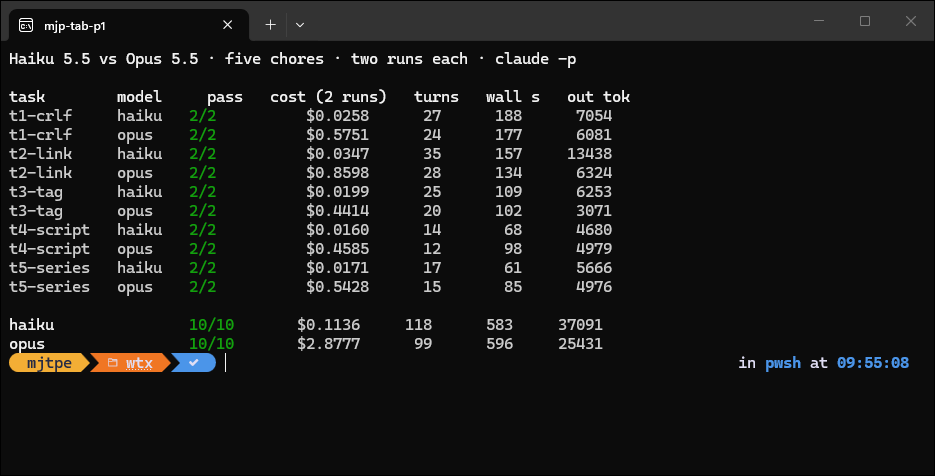Click the turns value 35
This screenshot has width=935, height=476.
coord(432,154)
